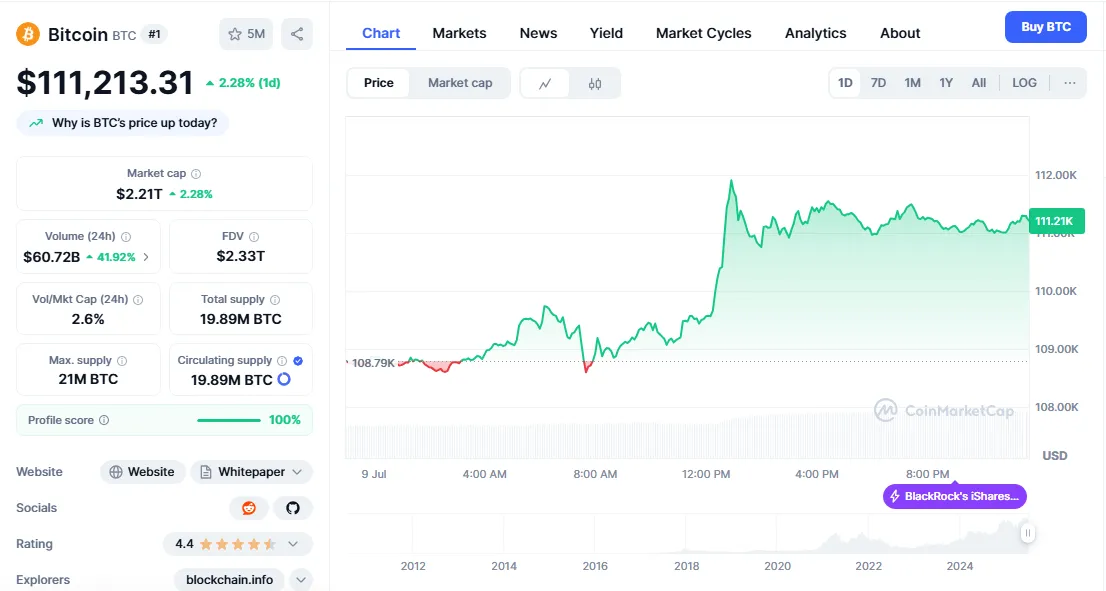The image size is (1106, 591).
Task: Click the Market cap info icon
Action: [196, 174]
